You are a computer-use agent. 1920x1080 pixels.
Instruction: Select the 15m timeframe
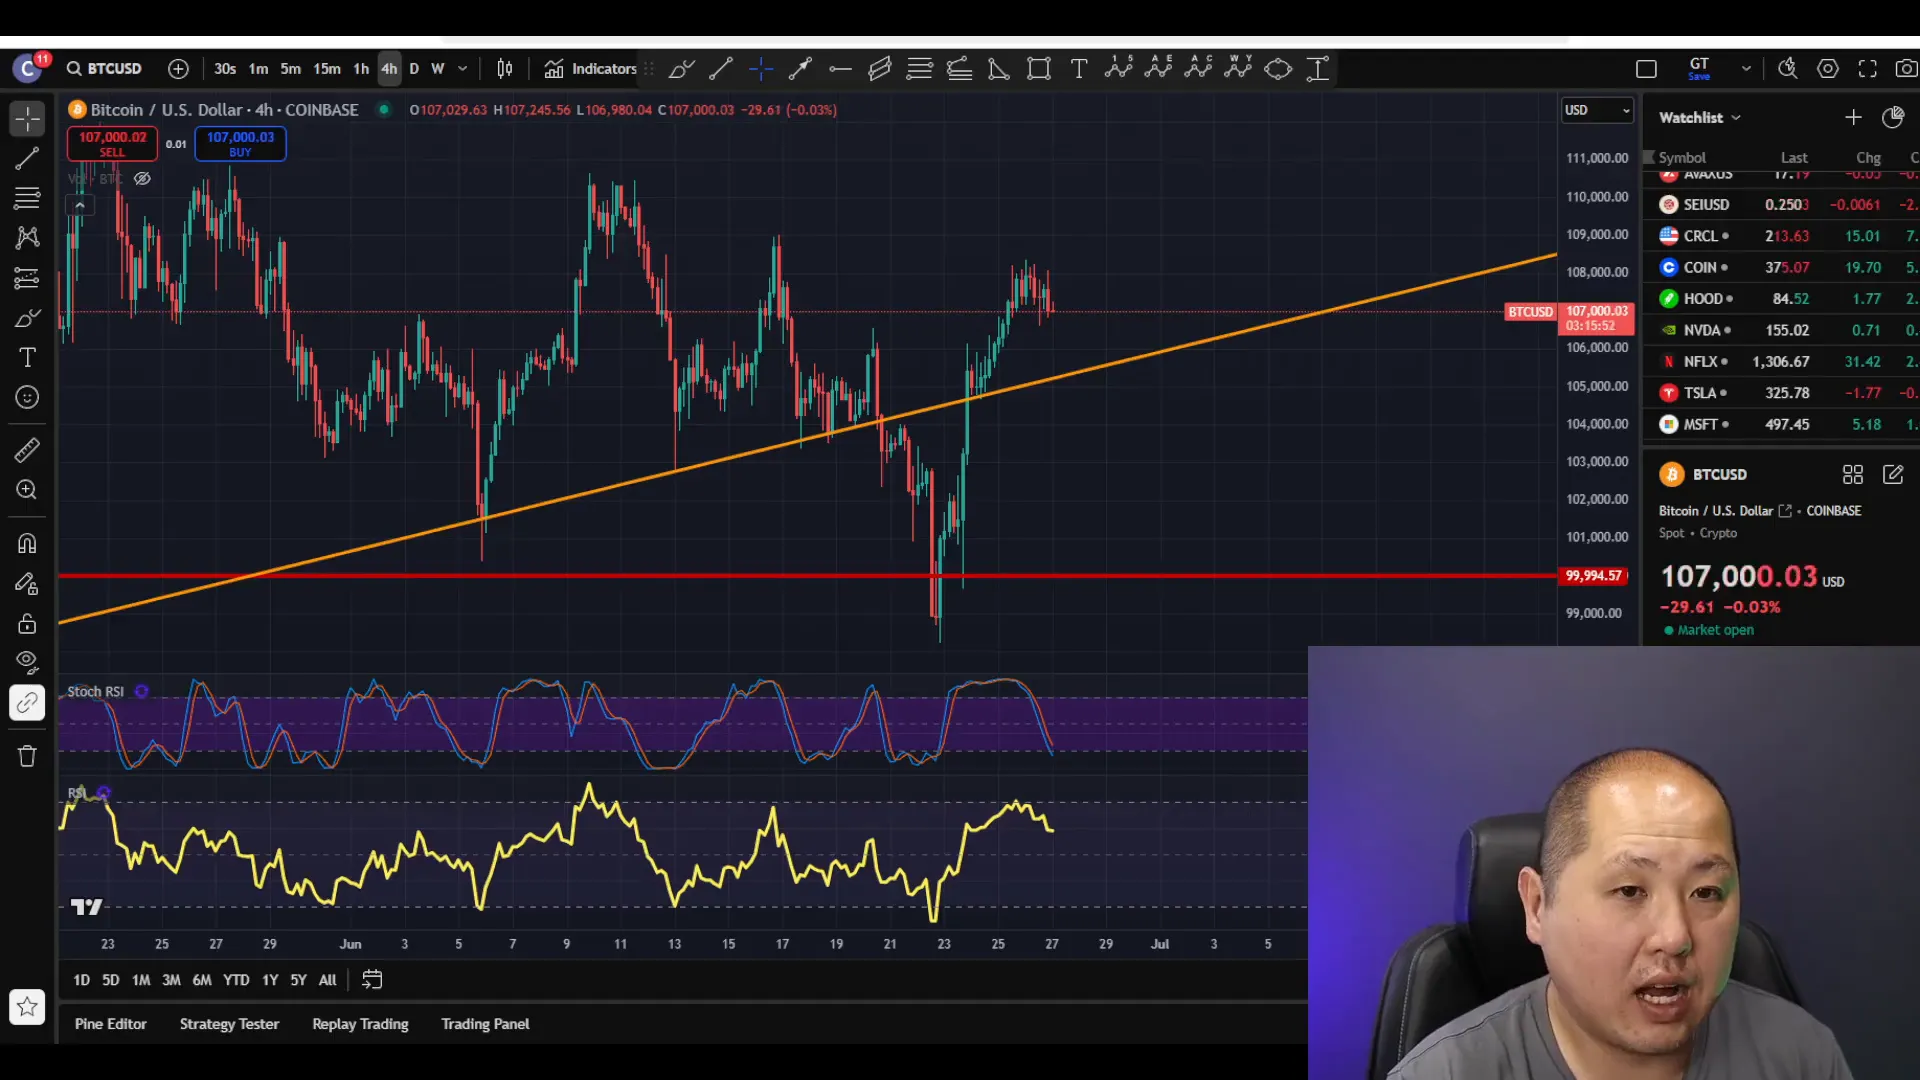pyautogui.click(x=327, y=68)
